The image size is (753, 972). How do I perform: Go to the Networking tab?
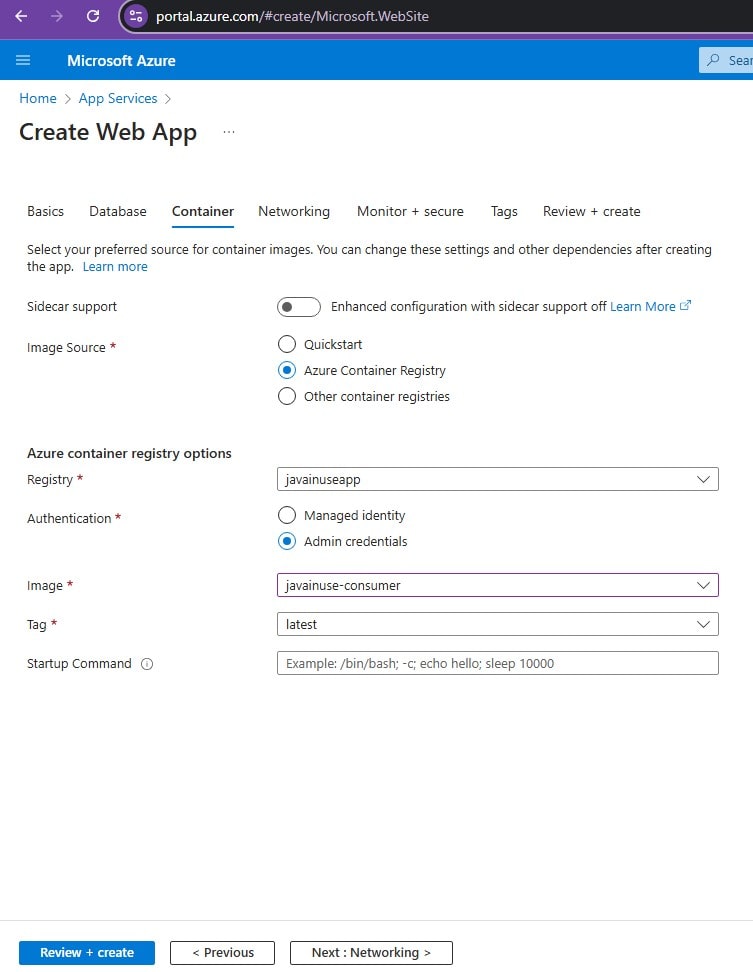tap(294, 211)
